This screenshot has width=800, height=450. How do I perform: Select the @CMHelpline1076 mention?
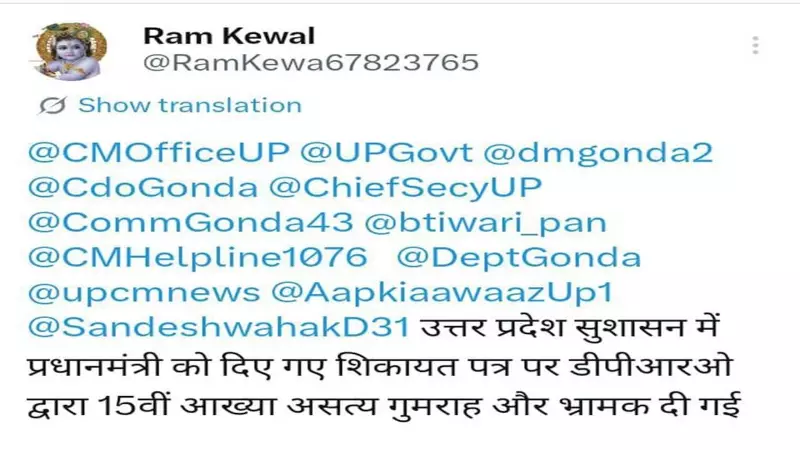[197, 258]
